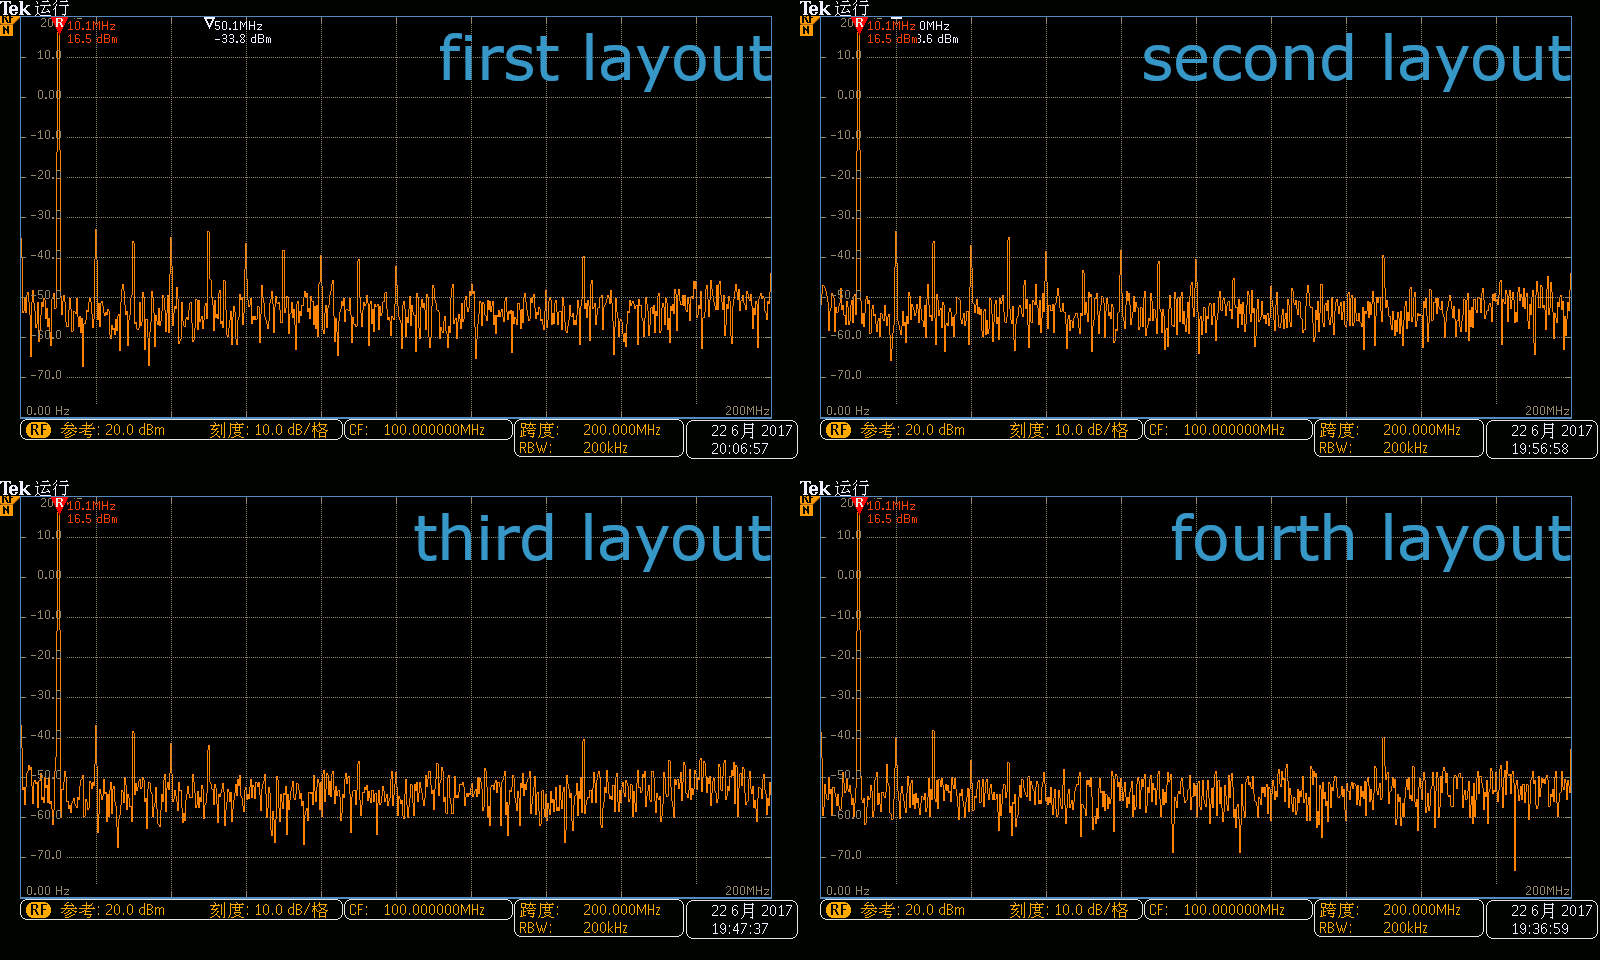Click 跨度 200.000MHz span in second layout
Image resolution: width=1600 pixels, height=960 pixels.
coord(1390,430)
